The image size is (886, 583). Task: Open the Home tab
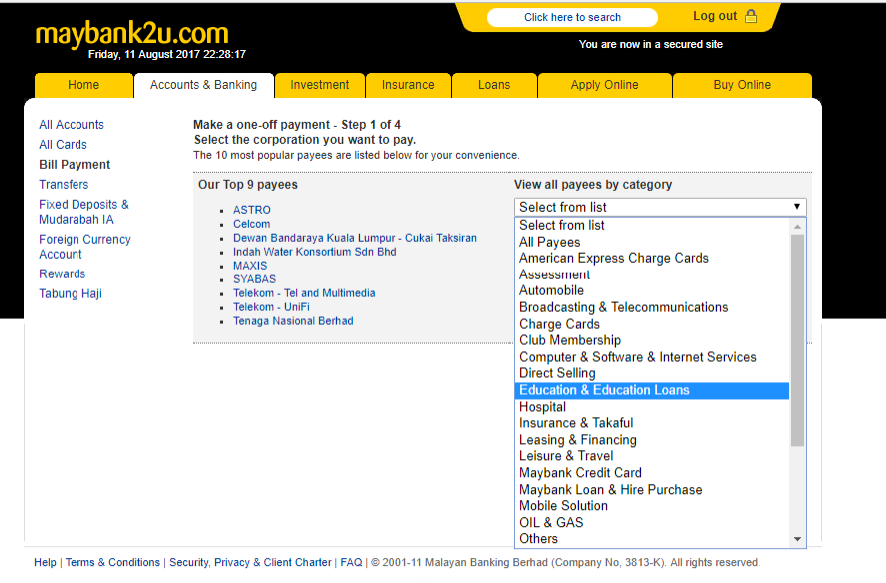tap(84, 85)
